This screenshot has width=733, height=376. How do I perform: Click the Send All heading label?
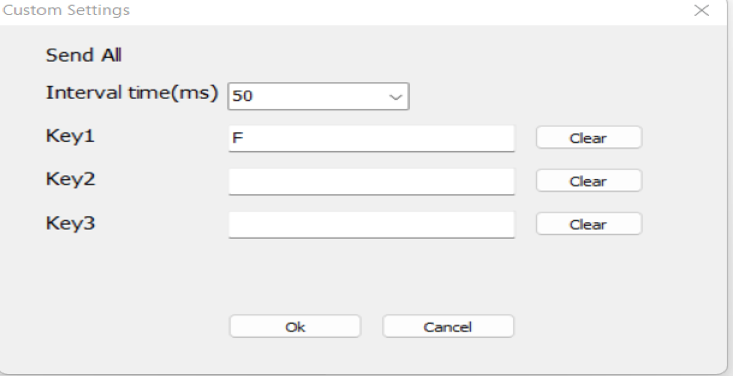[84, 55]
